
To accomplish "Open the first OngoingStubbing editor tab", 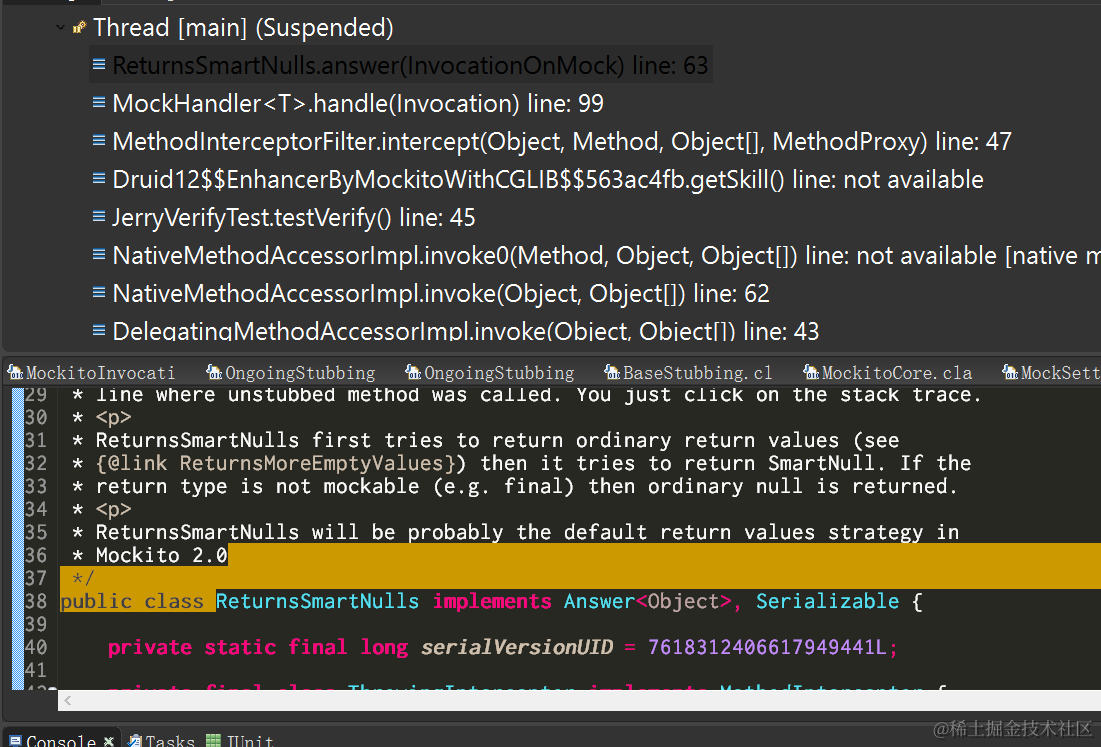I will [291, 373].
